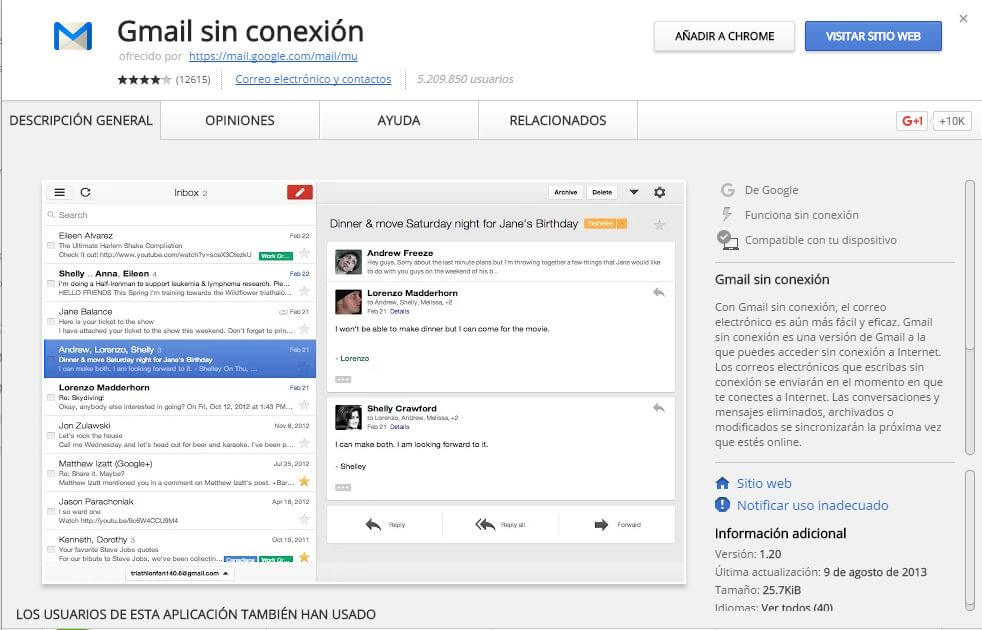Image resolution: width=982 pixels, height=630 pixels.
Task: Open Correo electrónico y contactos category link
Action: coord(313,79)
